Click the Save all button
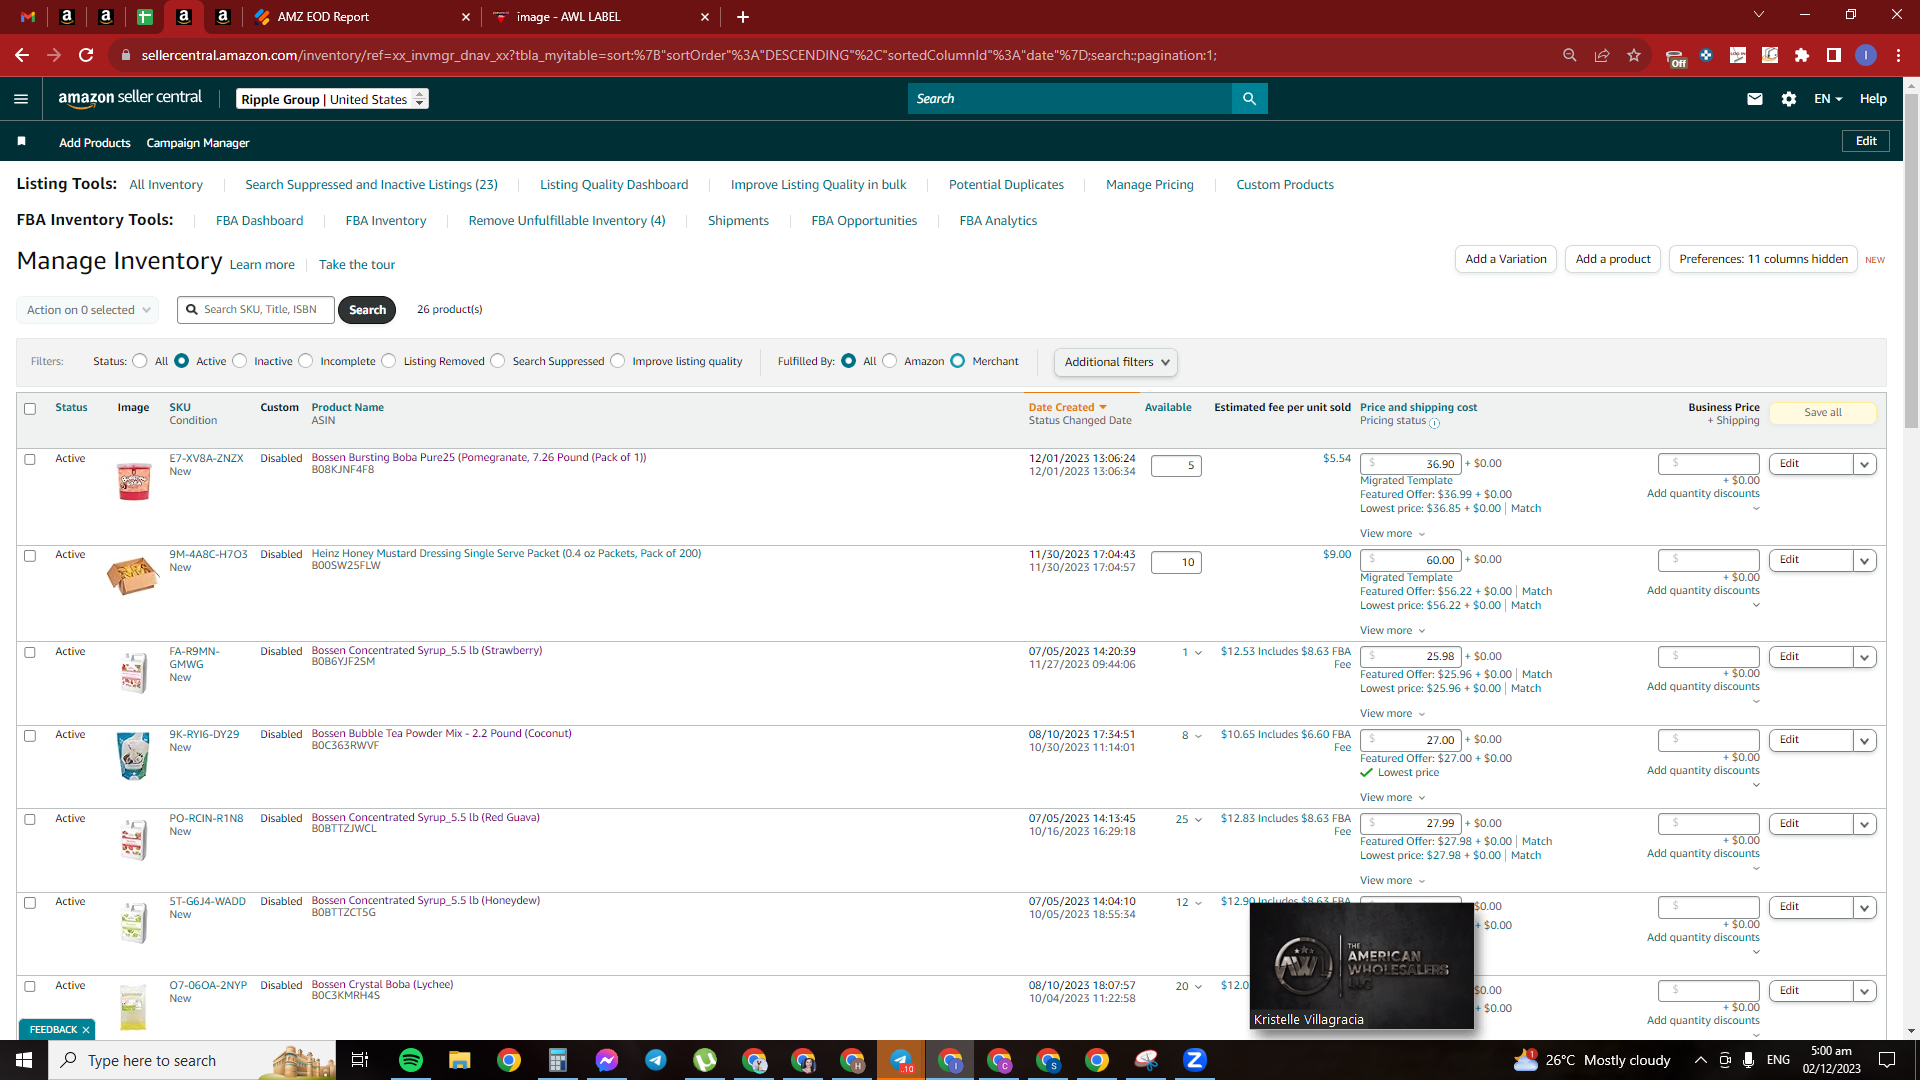Image resolution: width=1920 pixels, height=1080 pixels. coord(1823,413)
